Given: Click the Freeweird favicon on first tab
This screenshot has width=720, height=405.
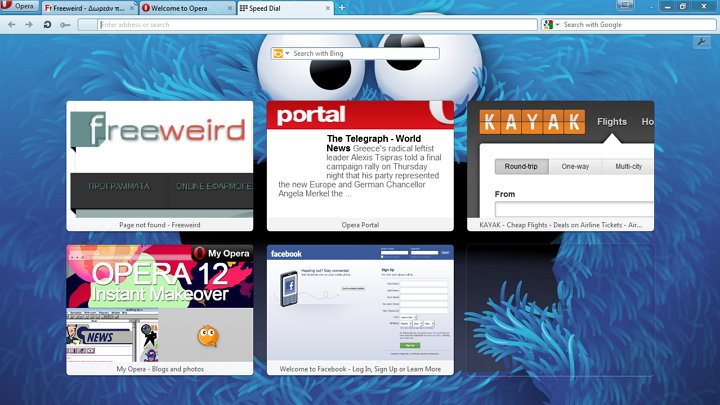Looking at the screenshot, I should click(x=48, y=8).
